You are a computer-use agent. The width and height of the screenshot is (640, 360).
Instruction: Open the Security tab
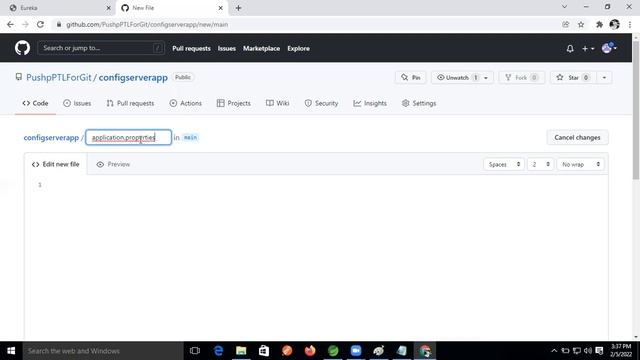(x=322, y=103)
